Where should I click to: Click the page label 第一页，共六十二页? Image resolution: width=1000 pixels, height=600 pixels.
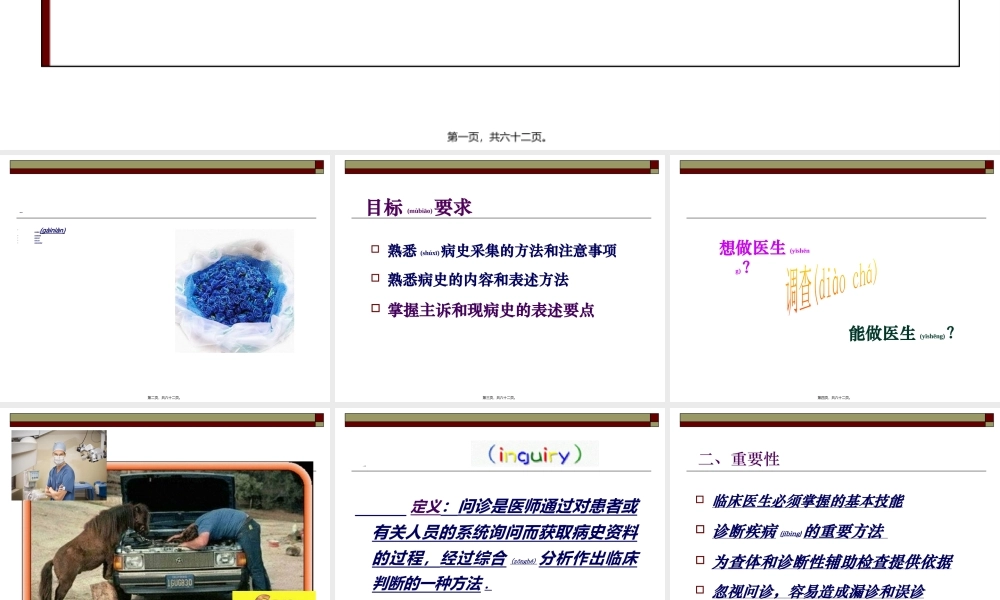pyautogui.click(x=500, y=137)
